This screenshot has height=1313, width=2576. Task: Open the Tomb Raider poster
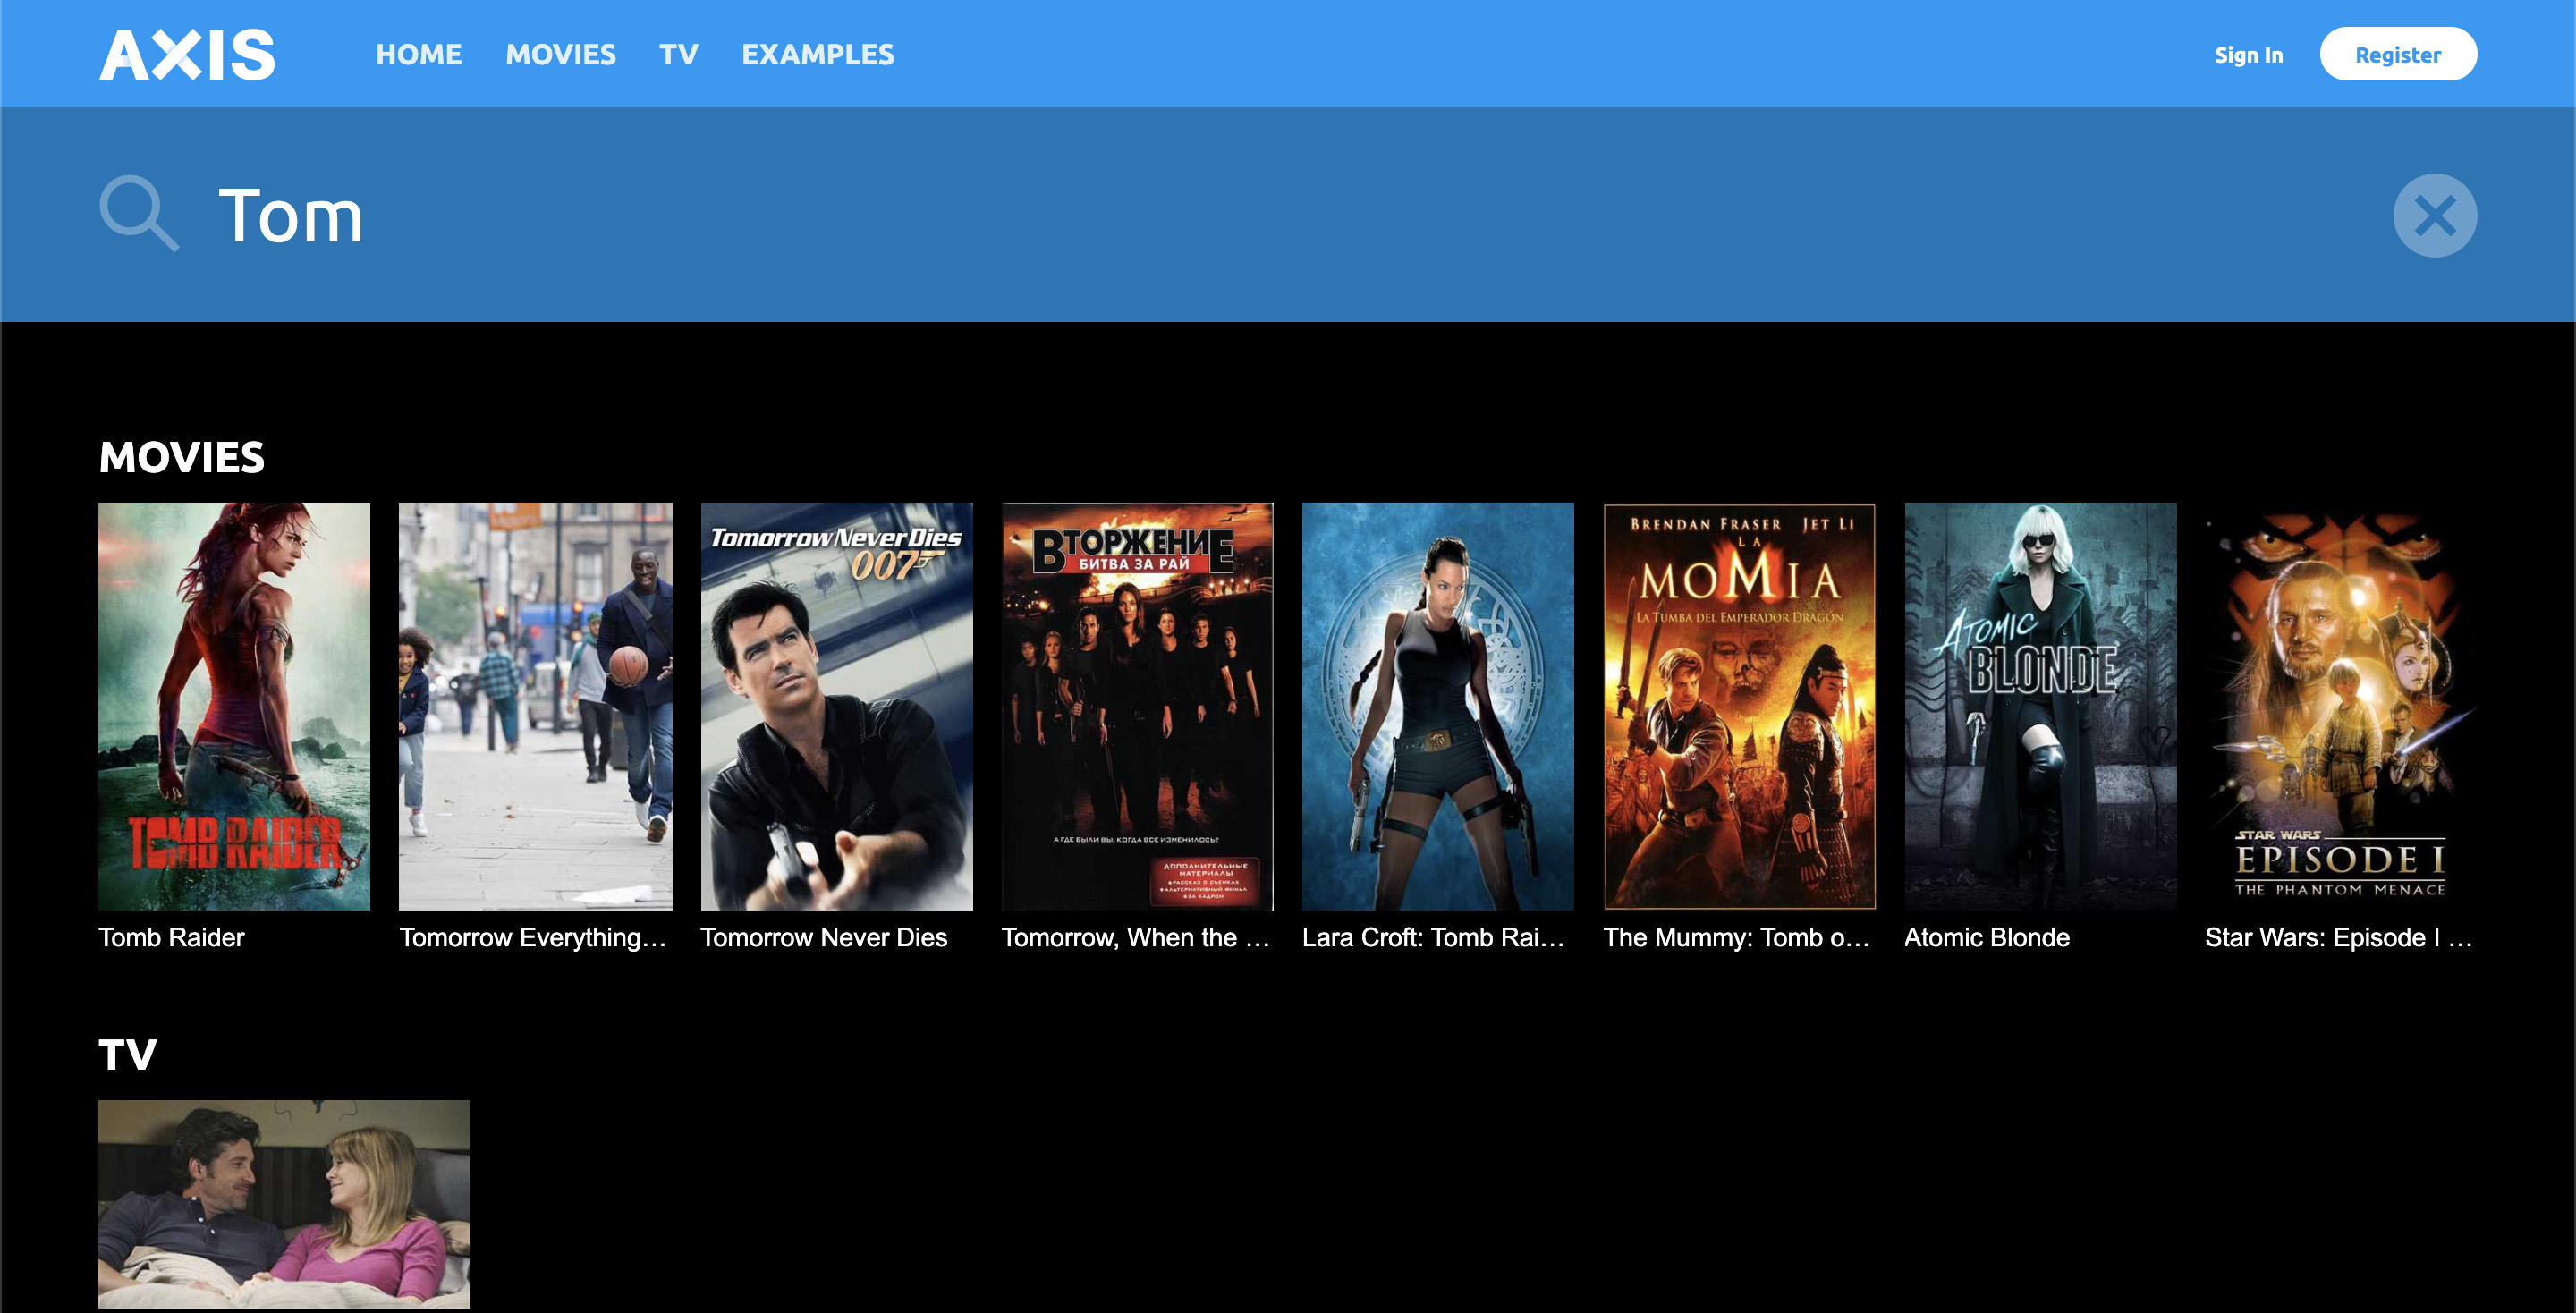click(234, 706)
